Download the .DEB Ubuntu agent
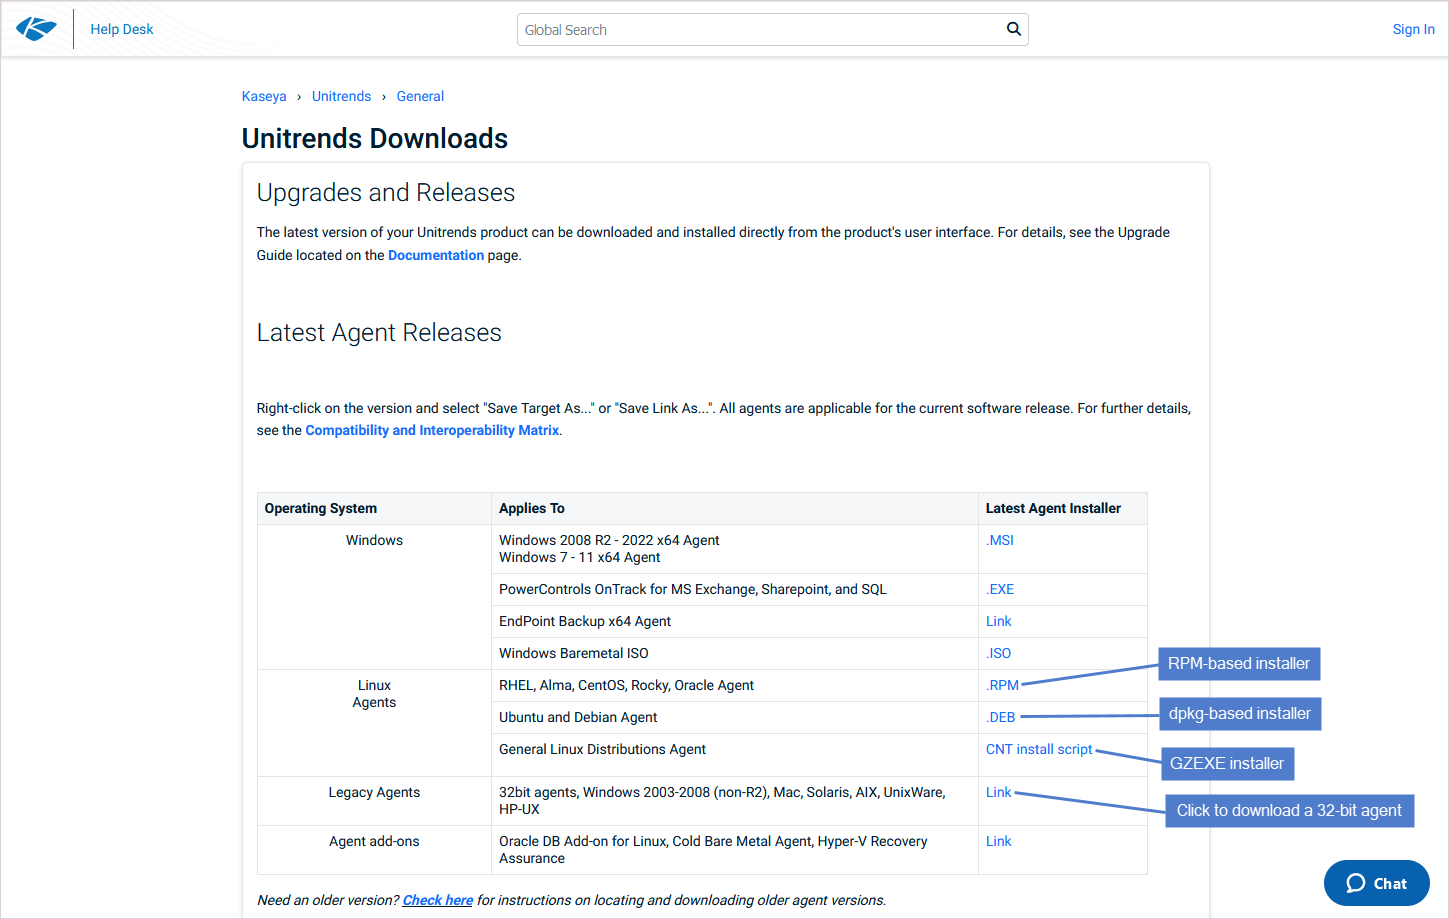Image resolution: width=1449 pixels, height=919 pixels. coord(1000,717)
